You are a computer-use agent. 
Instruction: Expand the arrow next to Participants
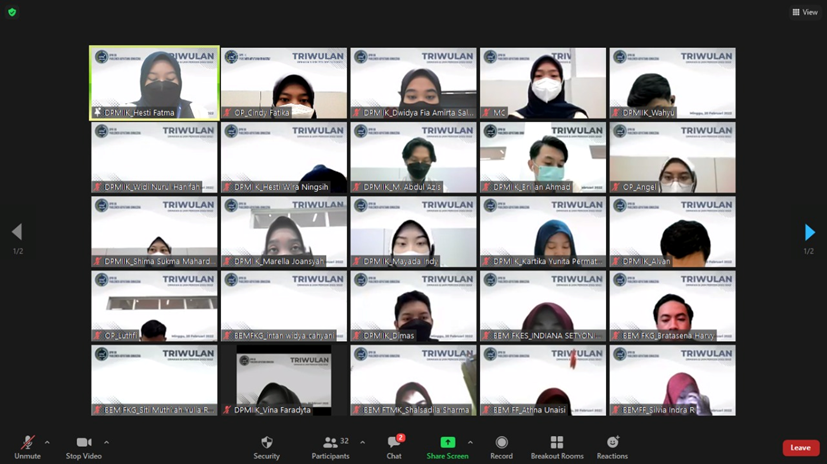[x=362, y=442]
